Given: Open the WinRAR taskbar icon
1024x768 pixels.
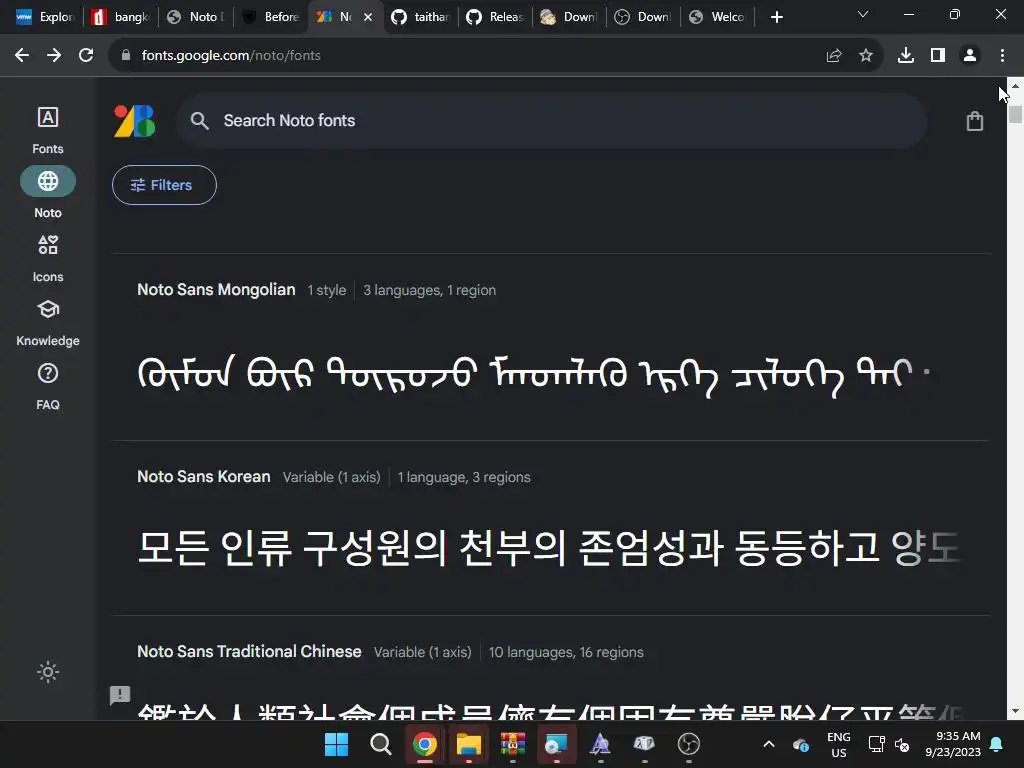Looking at the screenshot, I should (513, 744).
